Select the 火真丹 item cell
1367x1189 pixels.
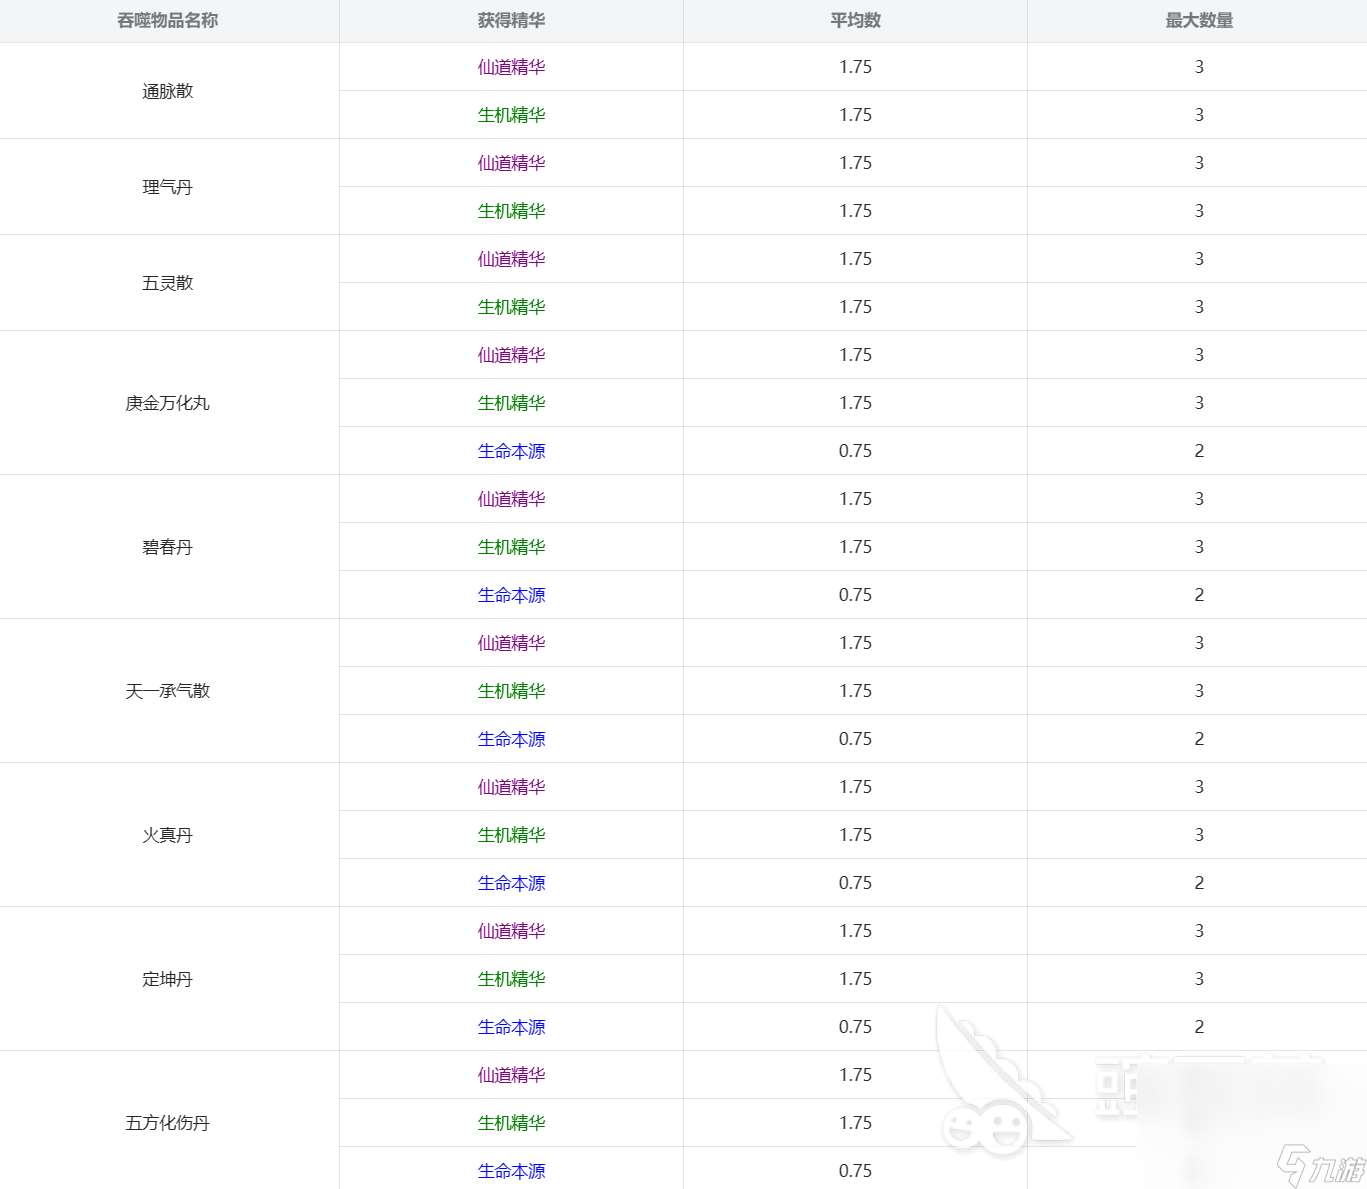(x=168, y=835)
